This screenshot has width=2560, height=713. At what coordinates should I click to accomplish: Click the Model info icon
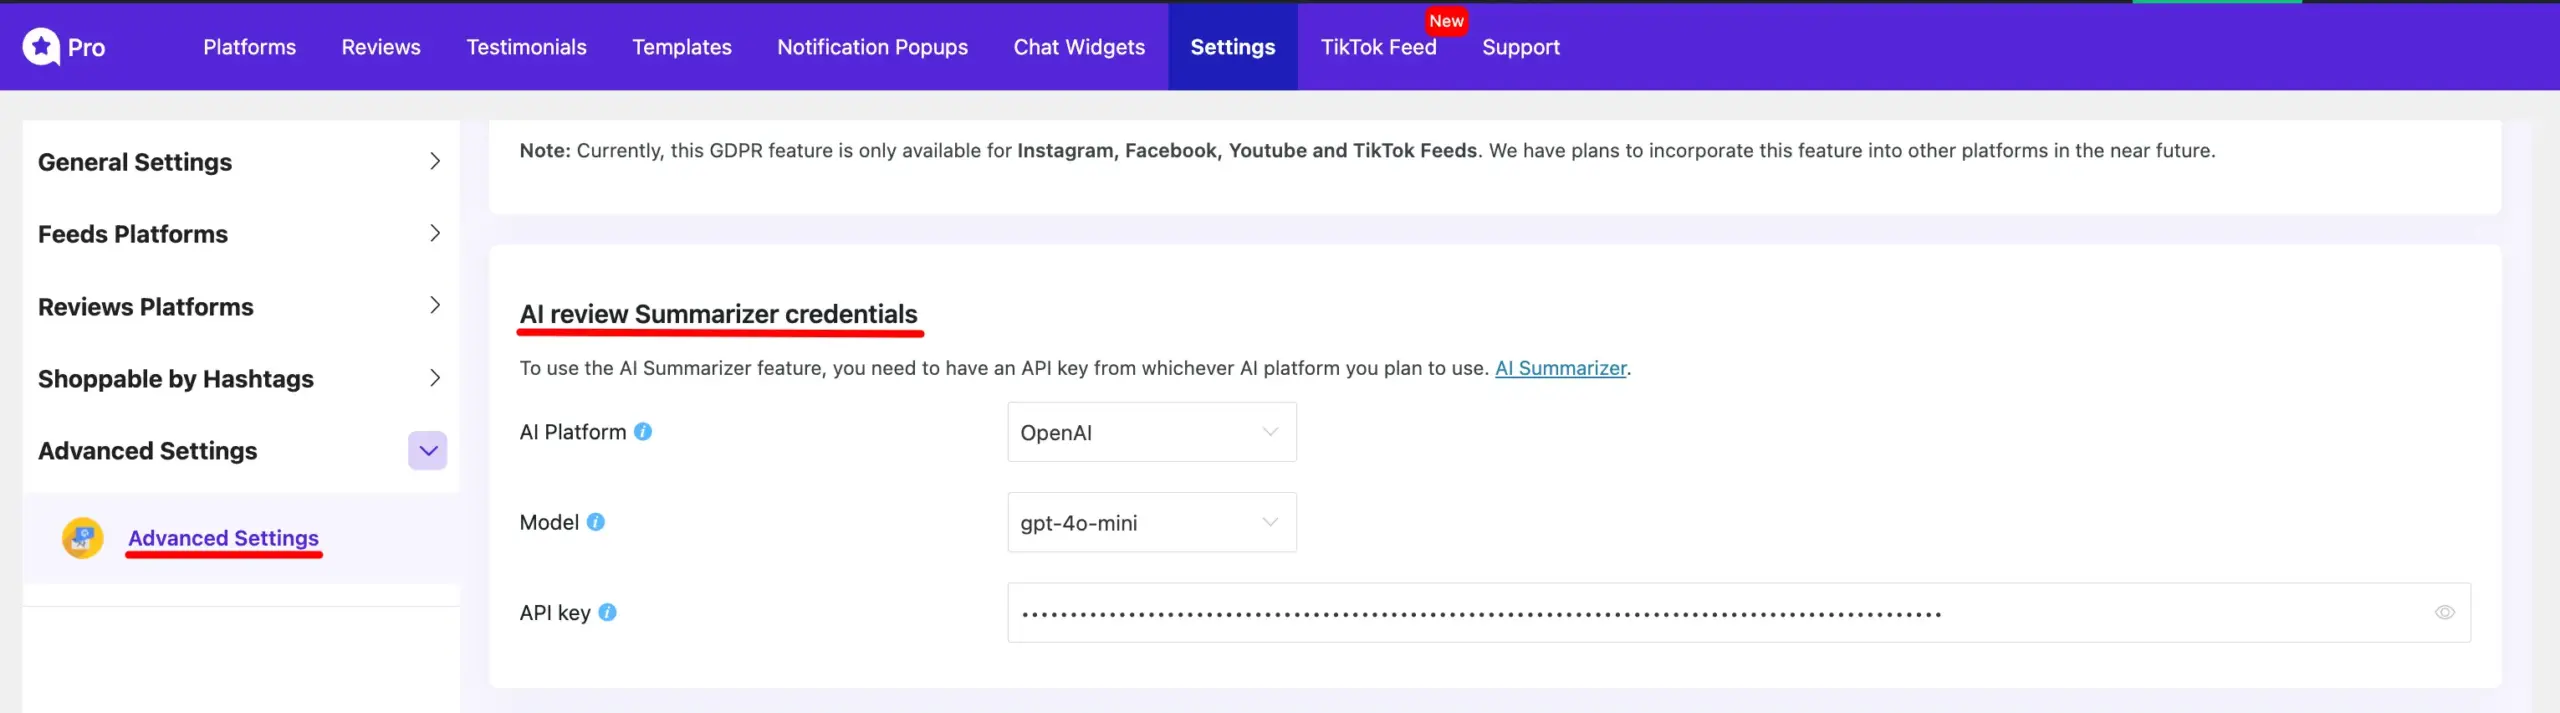click(x=596, y=522)
